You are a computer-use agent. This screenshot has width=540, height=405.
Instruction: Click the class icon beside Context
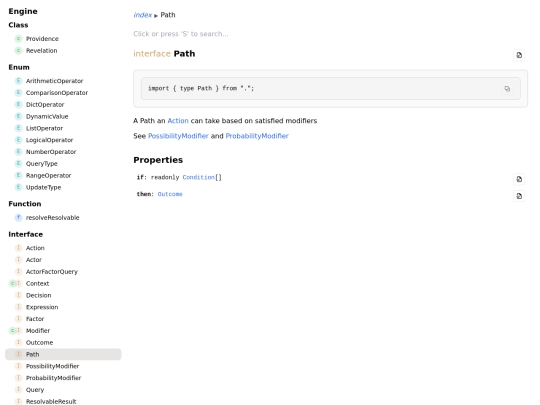(x=12, y=283)
